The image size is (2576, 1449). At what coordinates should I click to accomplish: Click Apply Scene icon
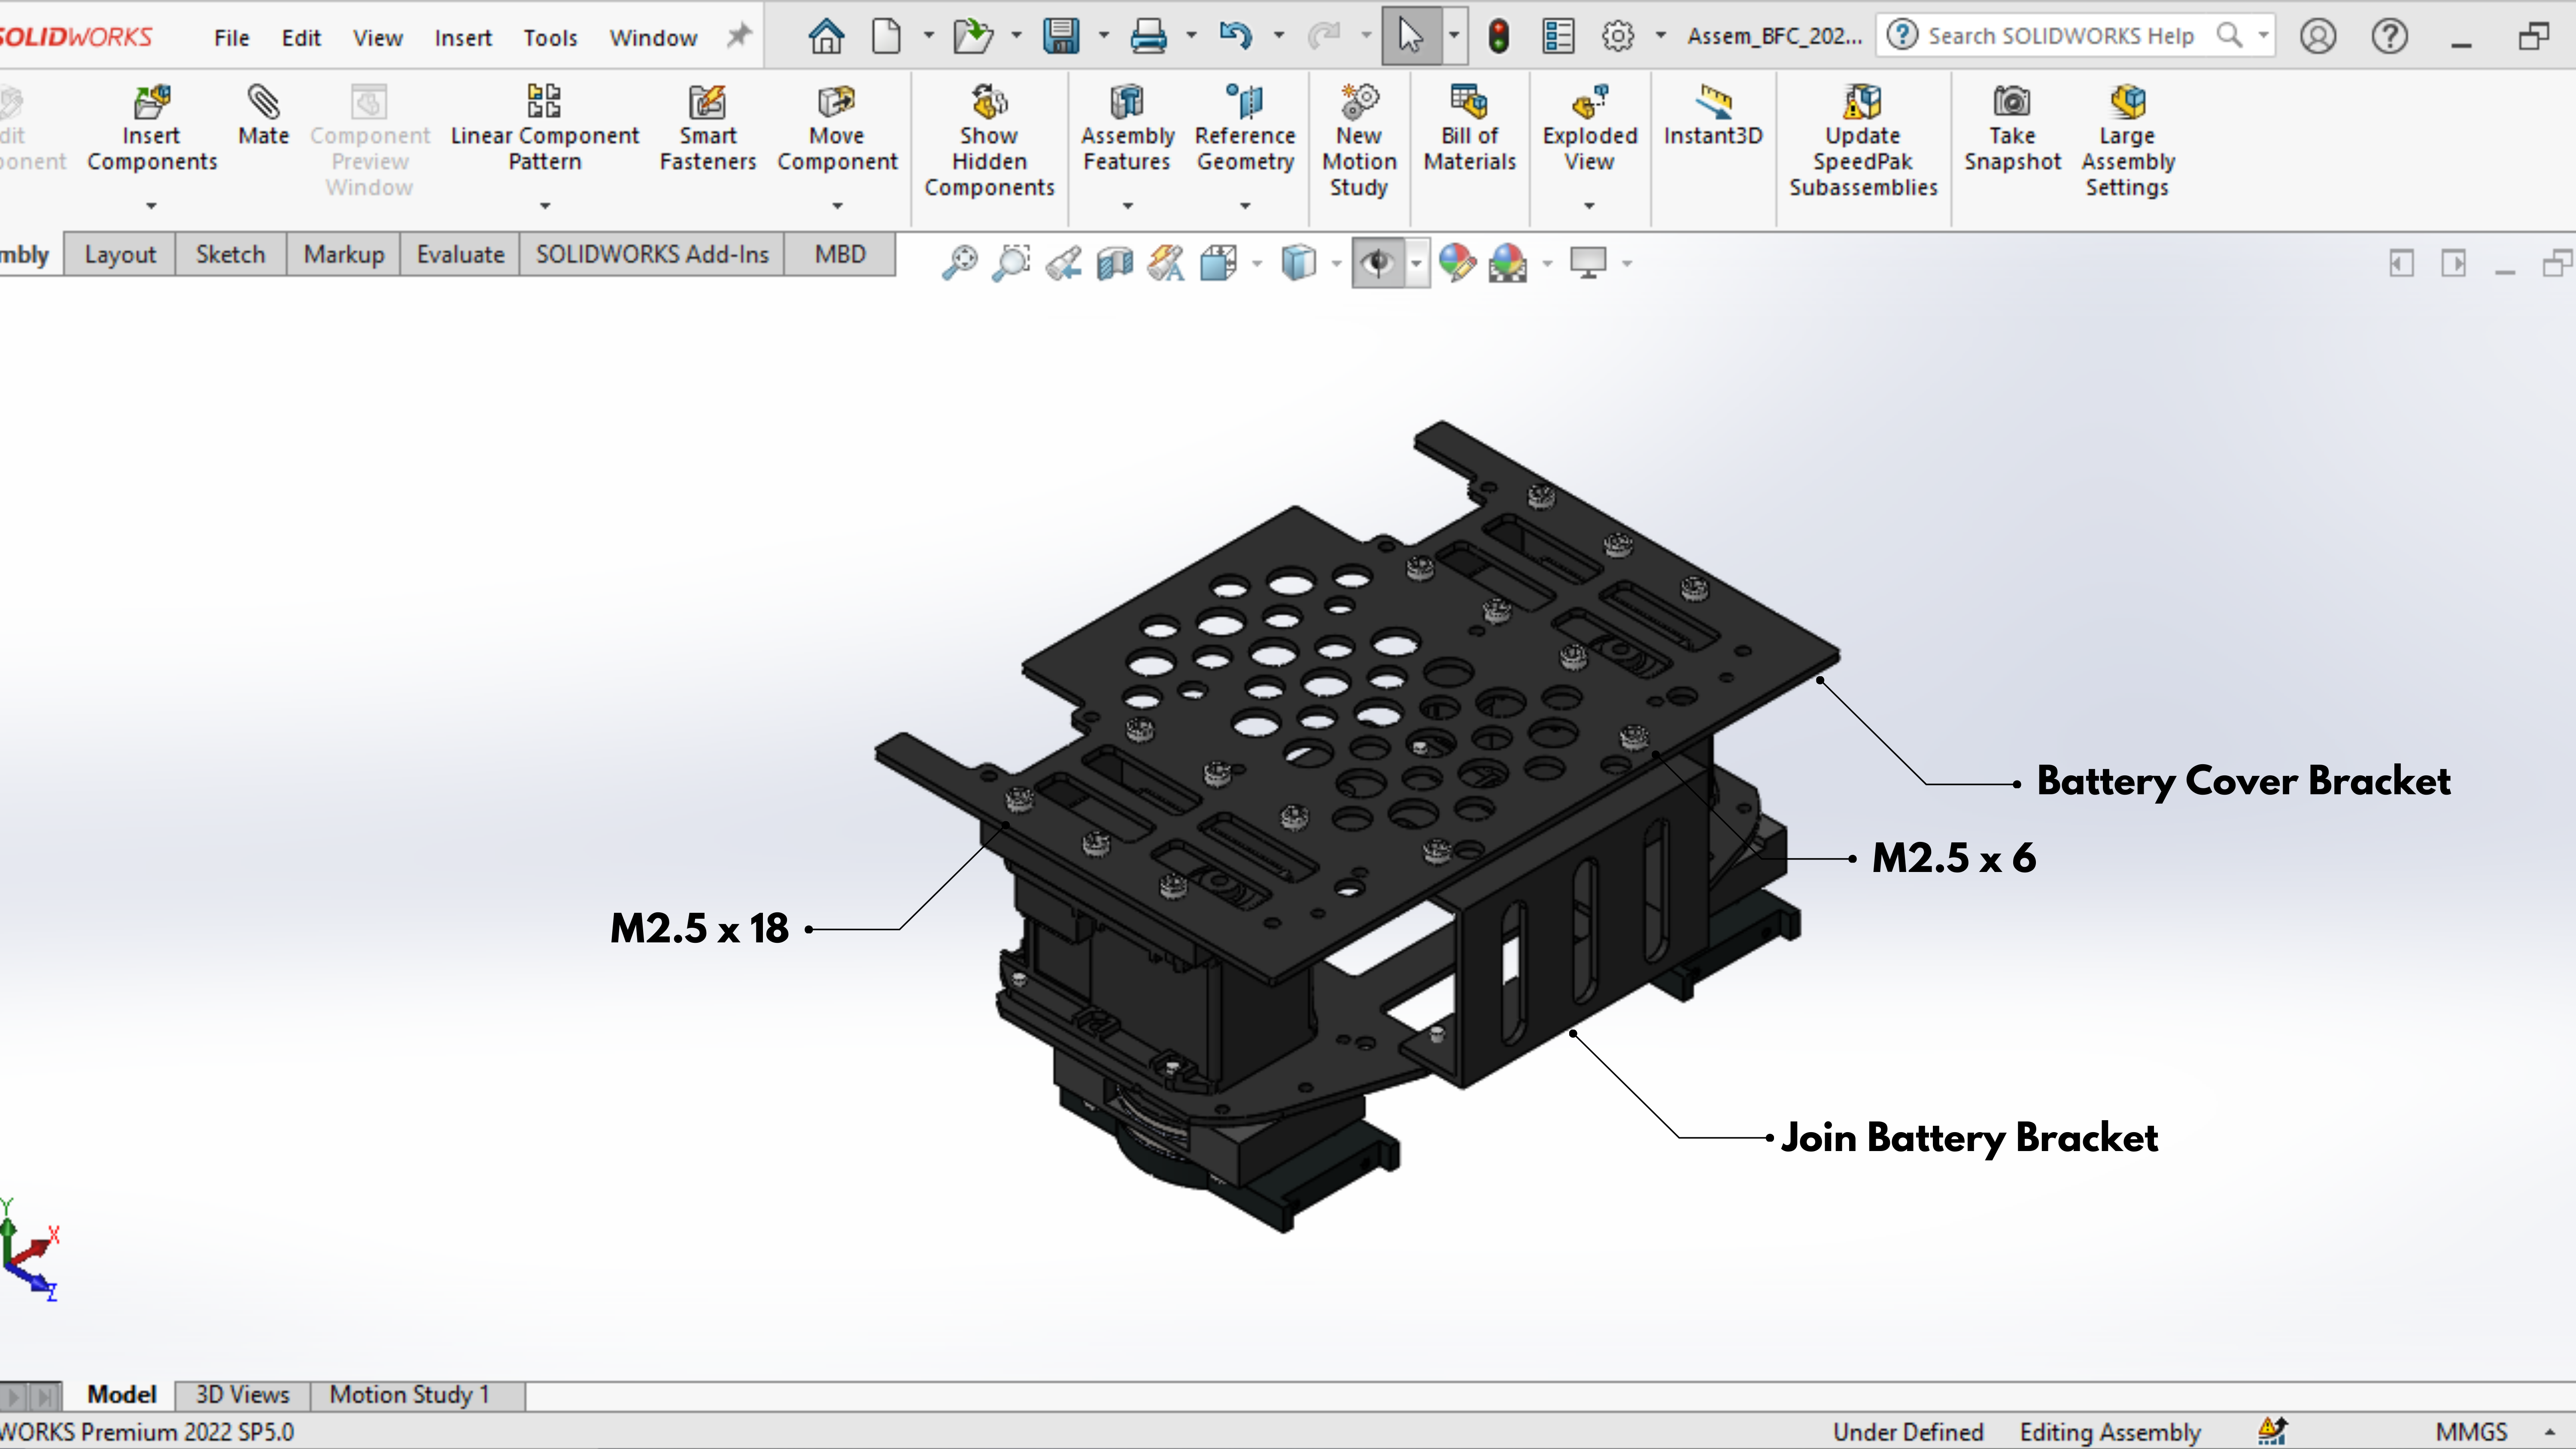(x=1507, y=263)
